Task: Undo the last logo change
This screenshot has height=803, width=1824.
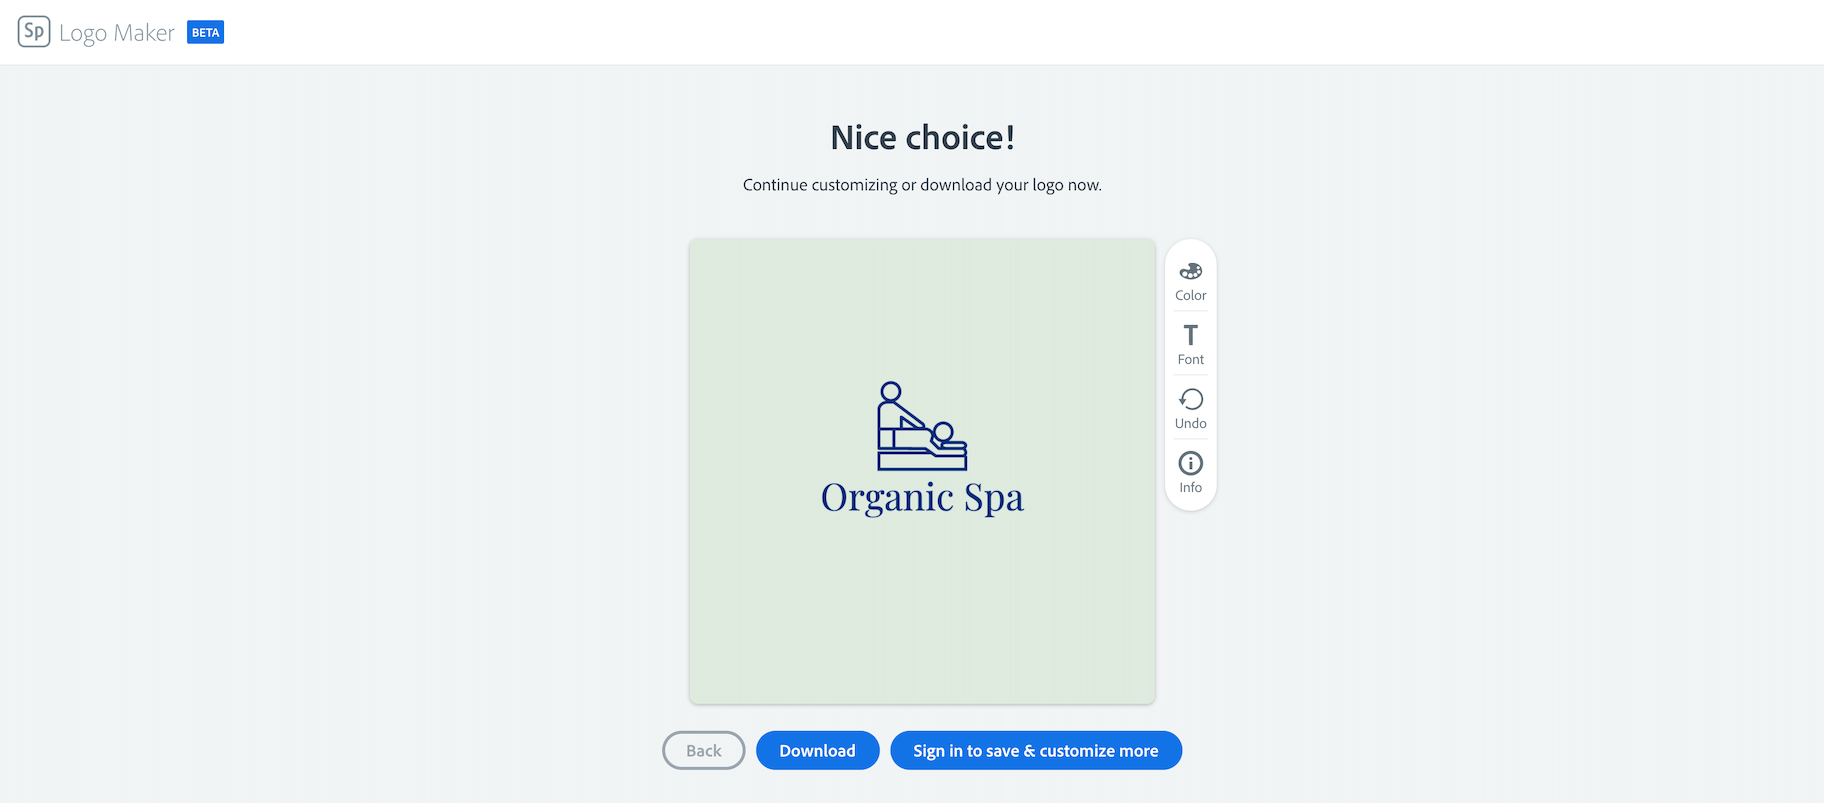Action: 1190,406
